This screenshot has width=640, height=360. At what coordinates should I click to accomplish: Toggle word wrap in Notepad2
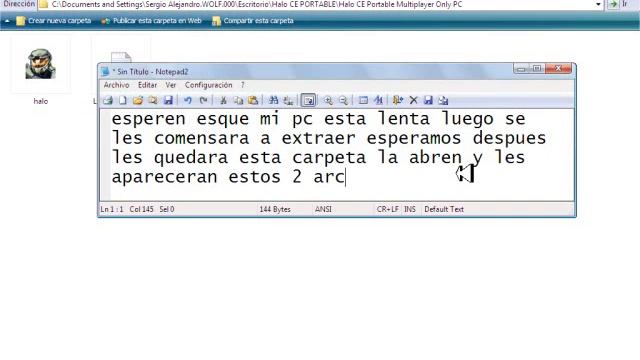point(308,100)
